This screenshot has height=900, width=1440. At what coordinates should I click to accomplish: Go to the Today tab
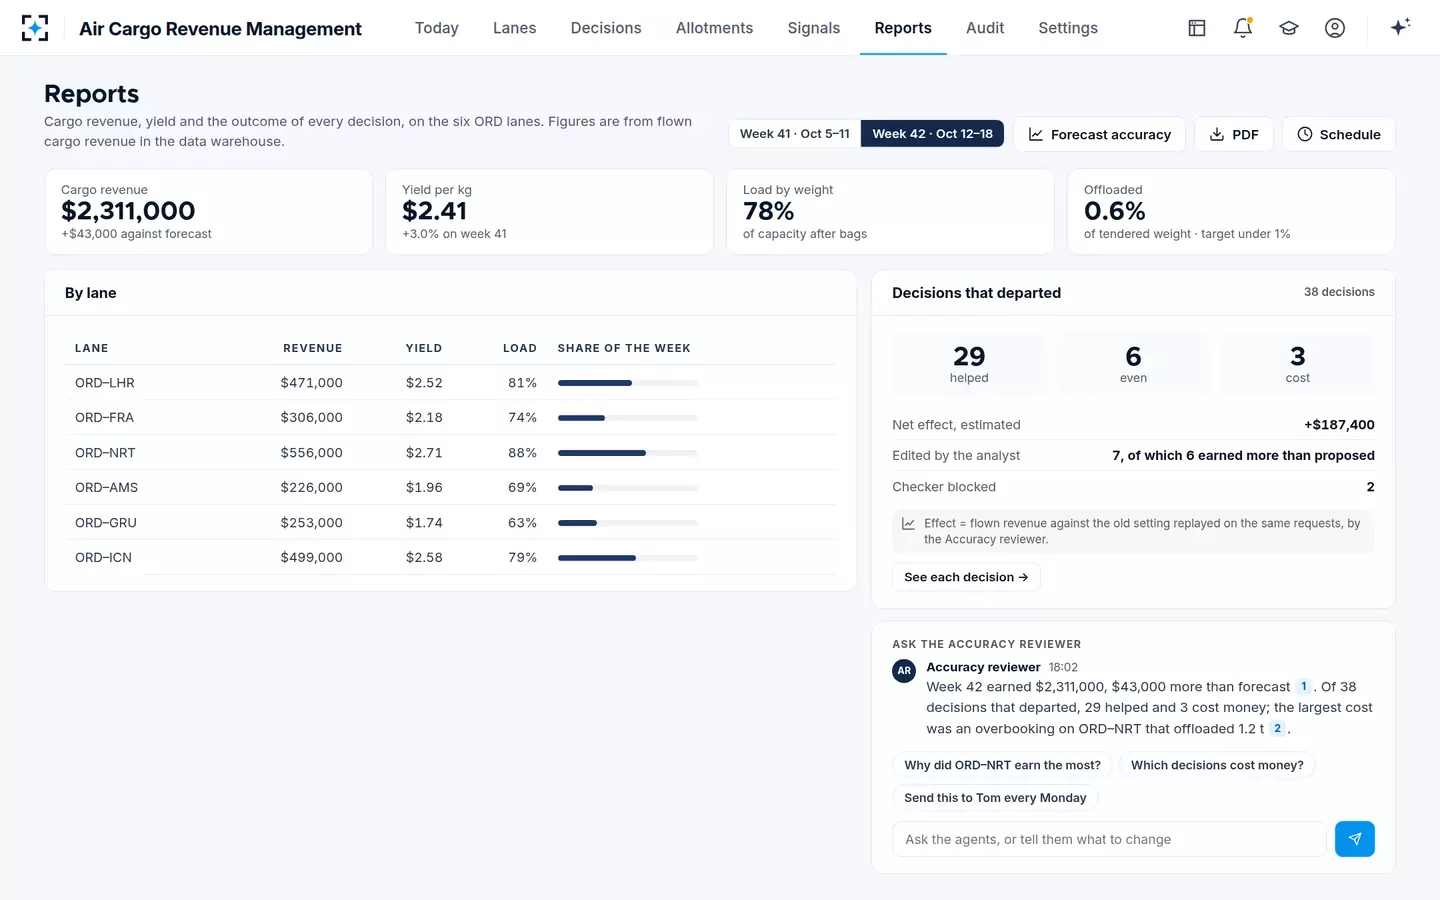tap(437, 28)
